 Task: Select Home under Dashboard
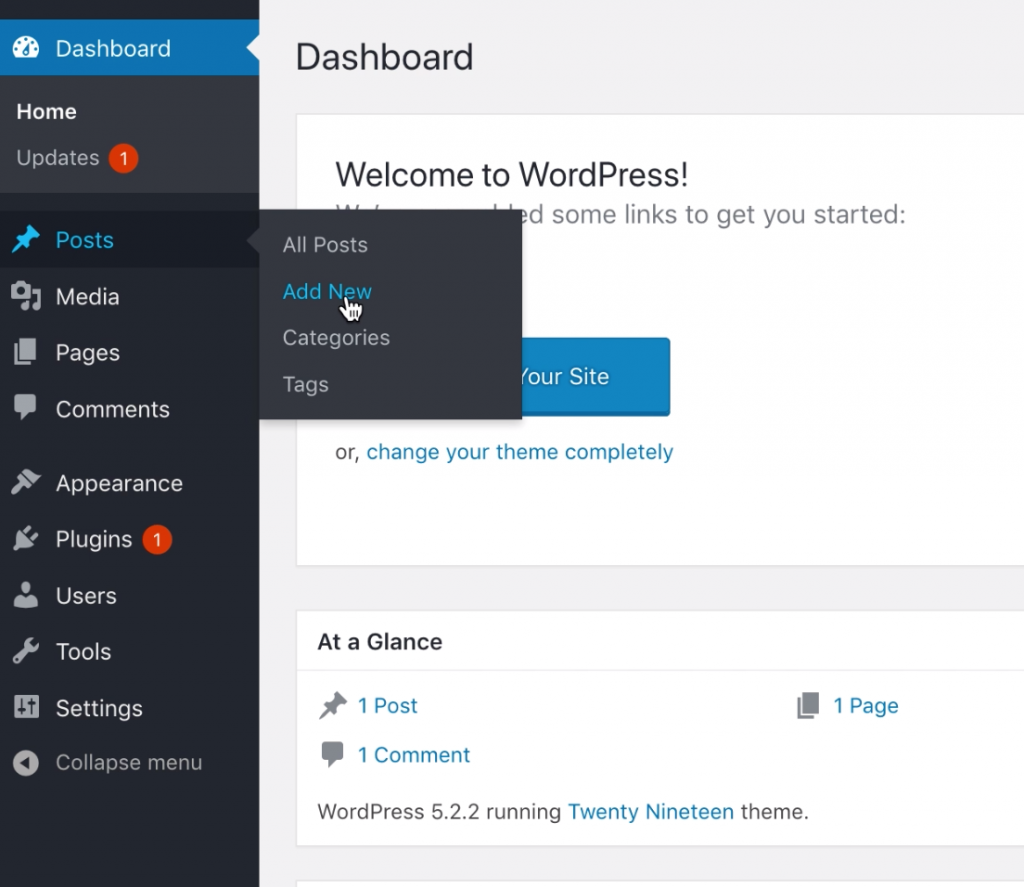coord(46,111)
